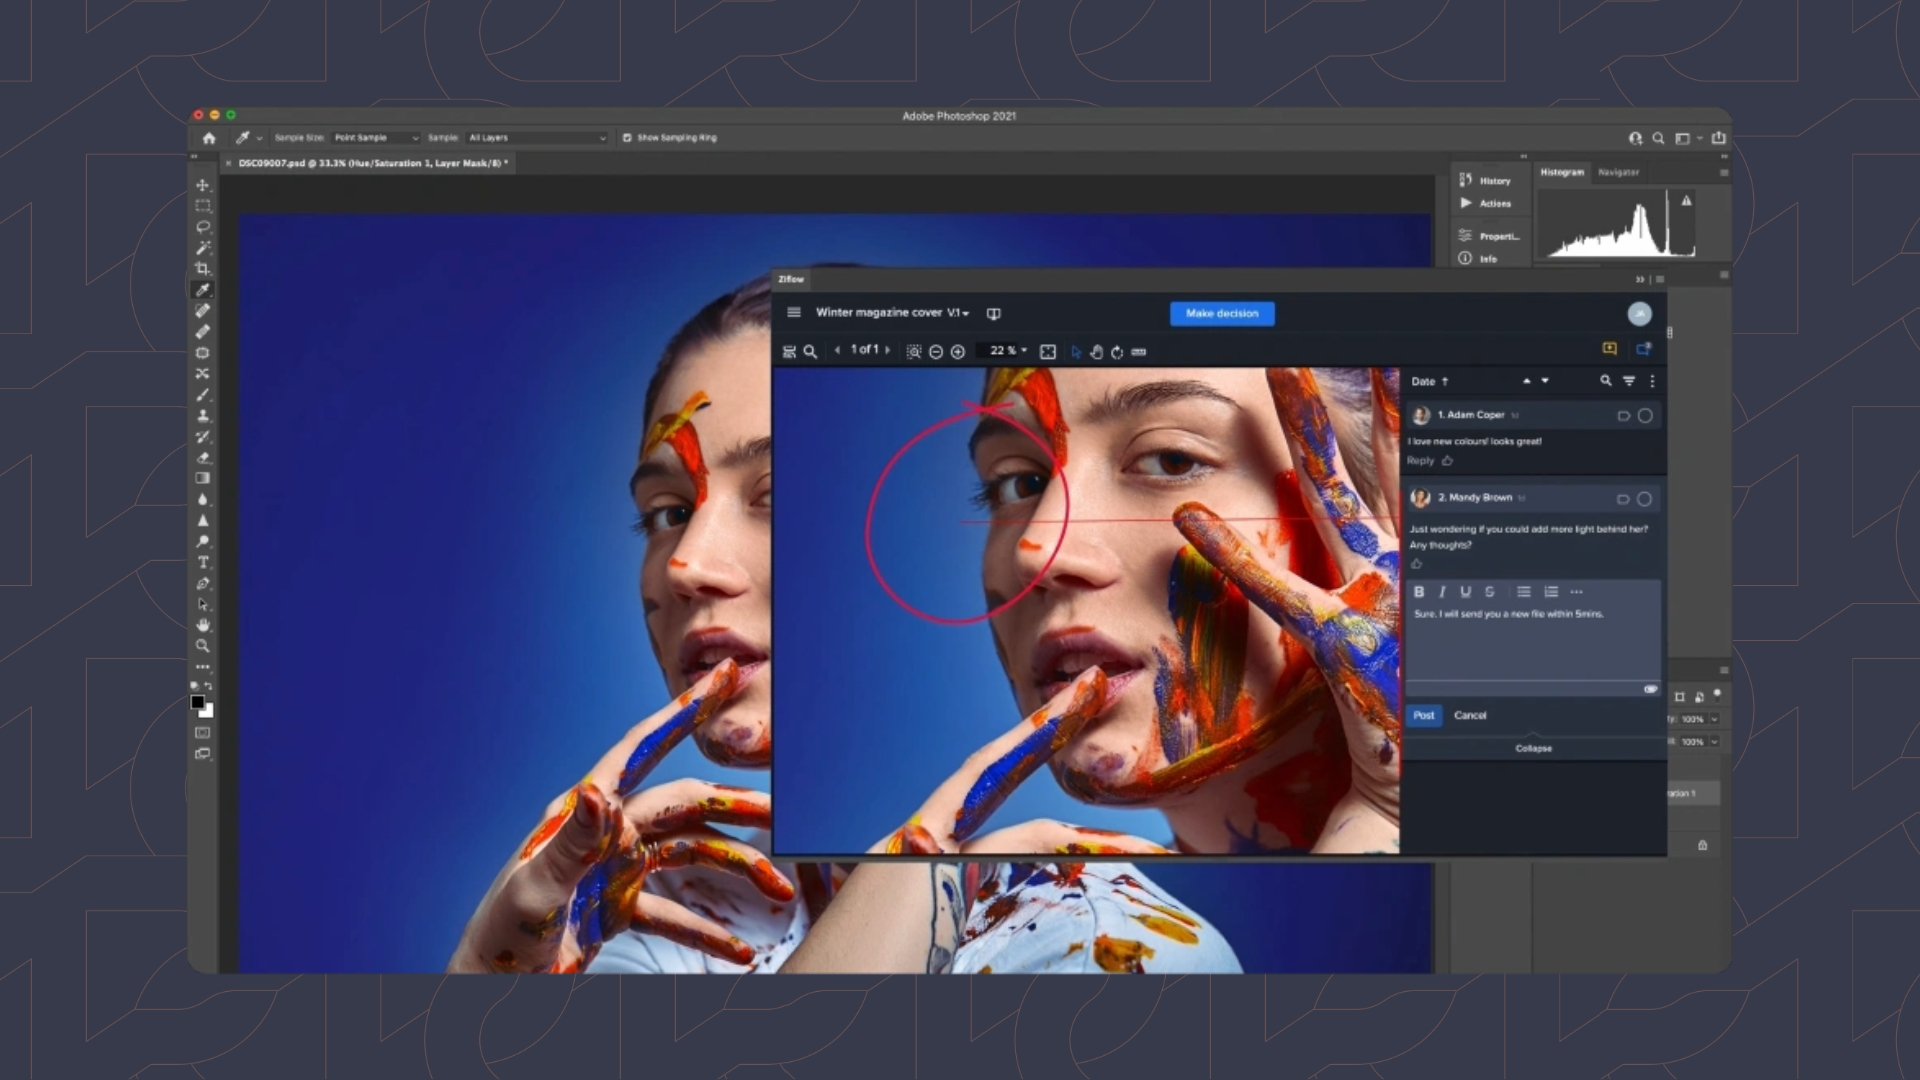This screenshot has height=1080, width=1920.
Task: Go to Photoshop Home screen
Action: click(209, 138)
